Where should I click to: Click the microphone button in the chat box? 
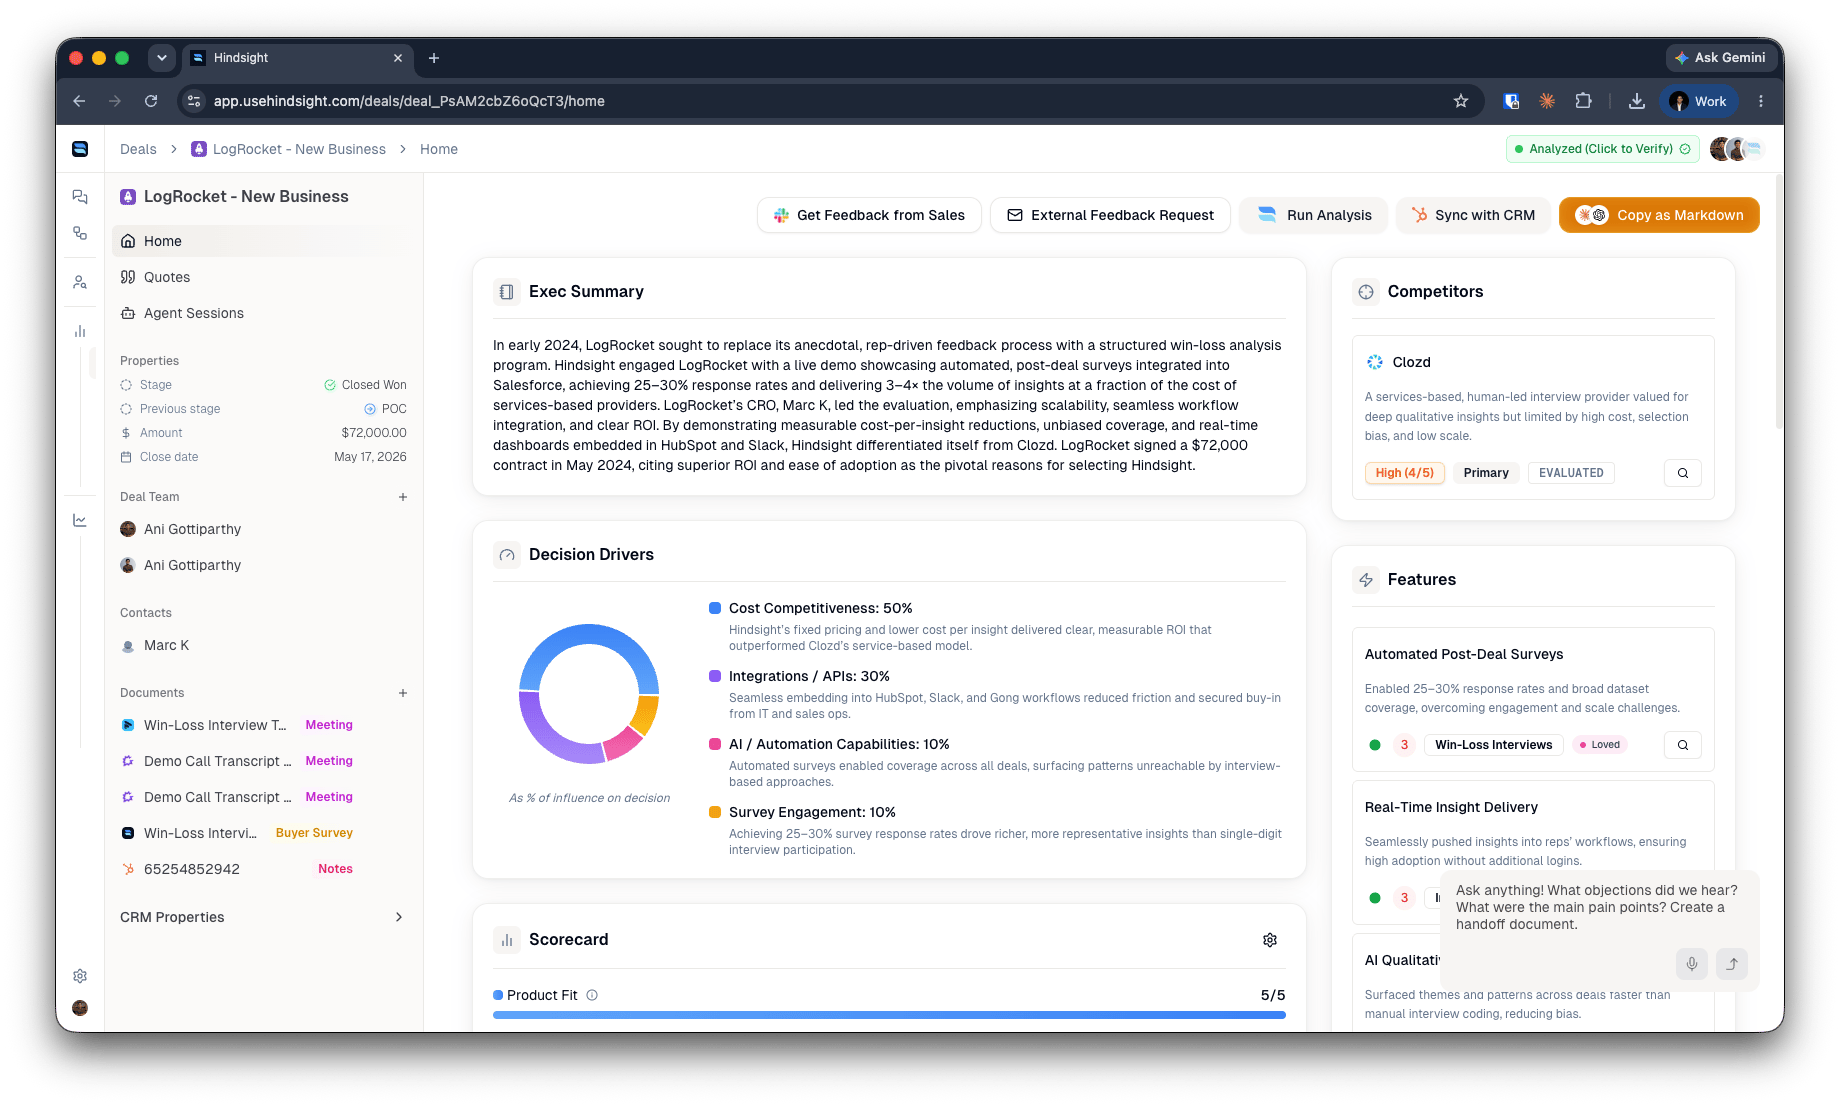pos(1692,964)
